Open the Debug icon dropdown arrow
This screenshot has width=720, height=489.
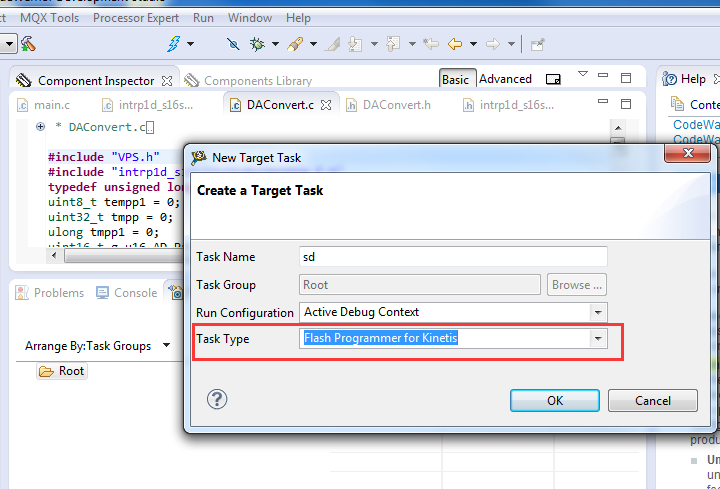[275, 44]
